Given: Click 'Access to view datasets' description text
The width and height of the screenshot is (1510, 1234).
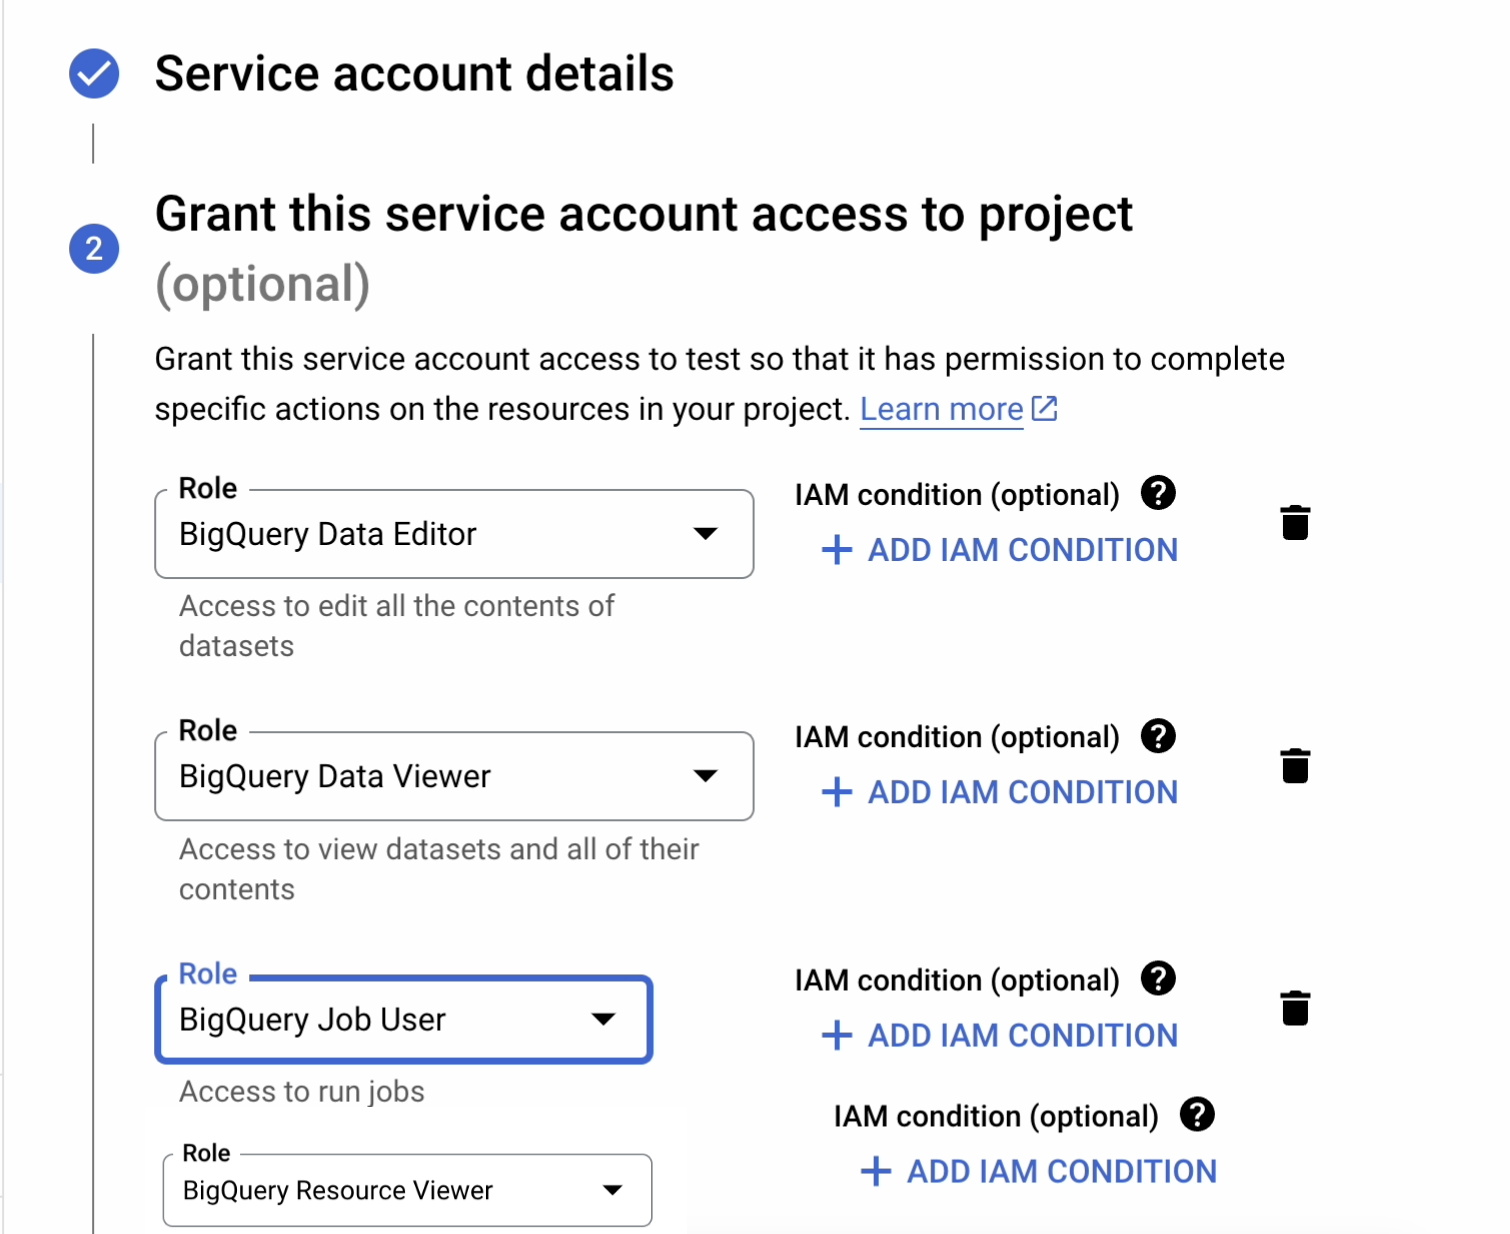Looking at the screenshot, I should click(438, 869).
